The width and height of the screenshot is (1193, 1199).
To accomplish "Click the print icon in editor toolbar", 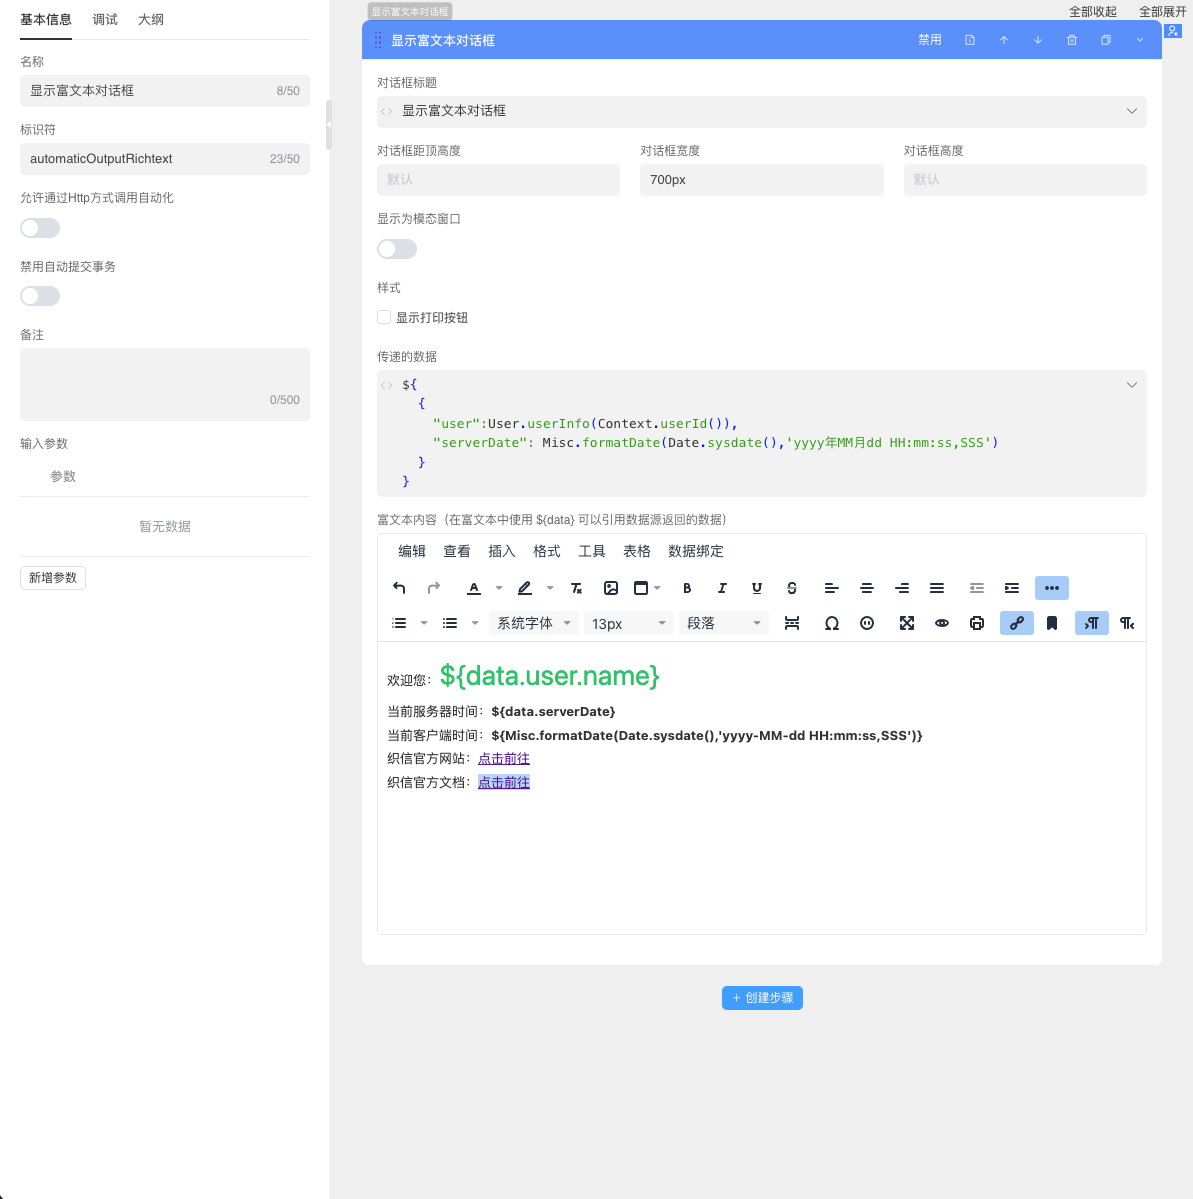I will pyautogui.click(x=977, y=623).
